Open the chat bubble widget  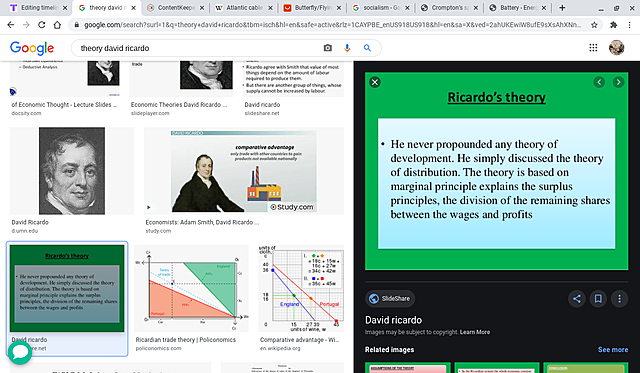[19, 352]
